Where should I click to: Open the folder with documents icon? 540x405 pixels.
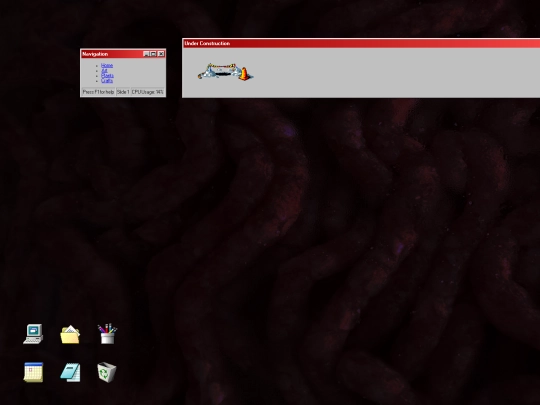(x=70, y=334)
